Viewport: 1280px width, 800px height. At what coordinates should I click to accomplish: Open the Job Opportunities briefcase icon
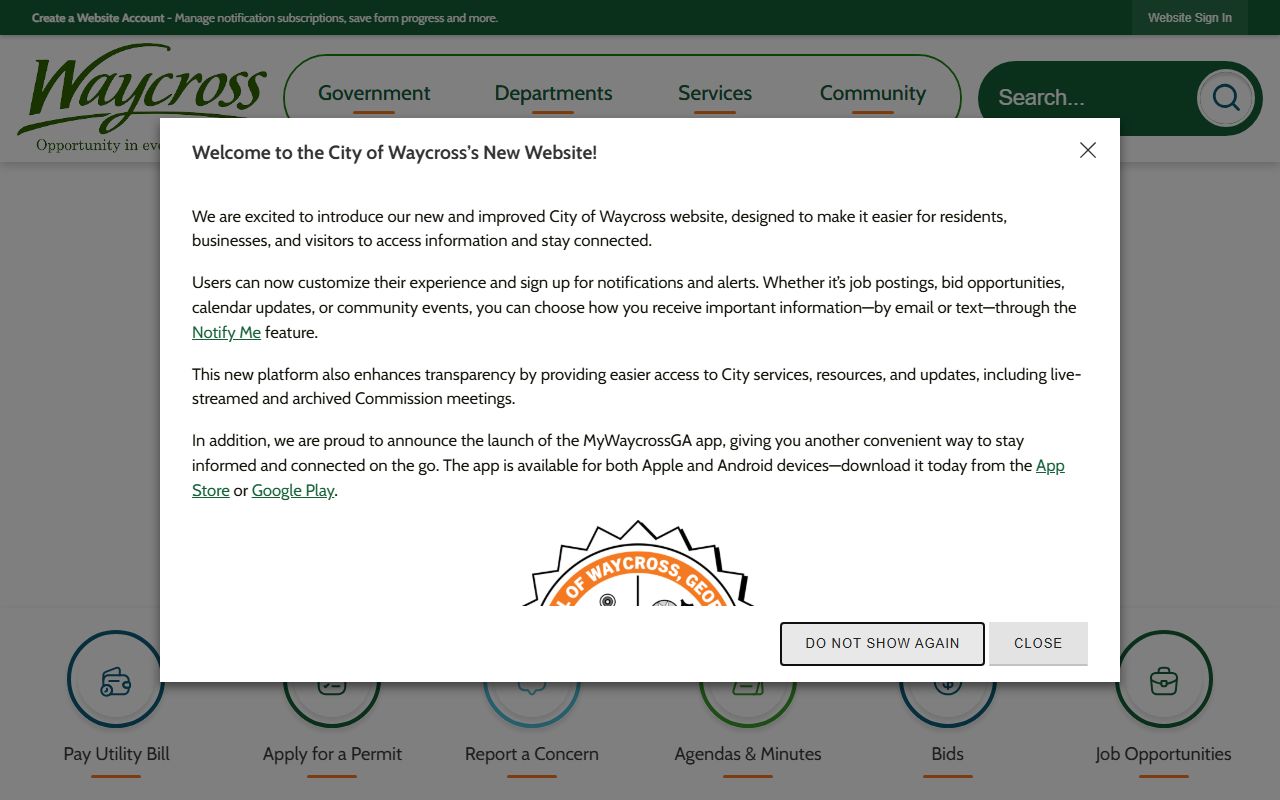1164,679
